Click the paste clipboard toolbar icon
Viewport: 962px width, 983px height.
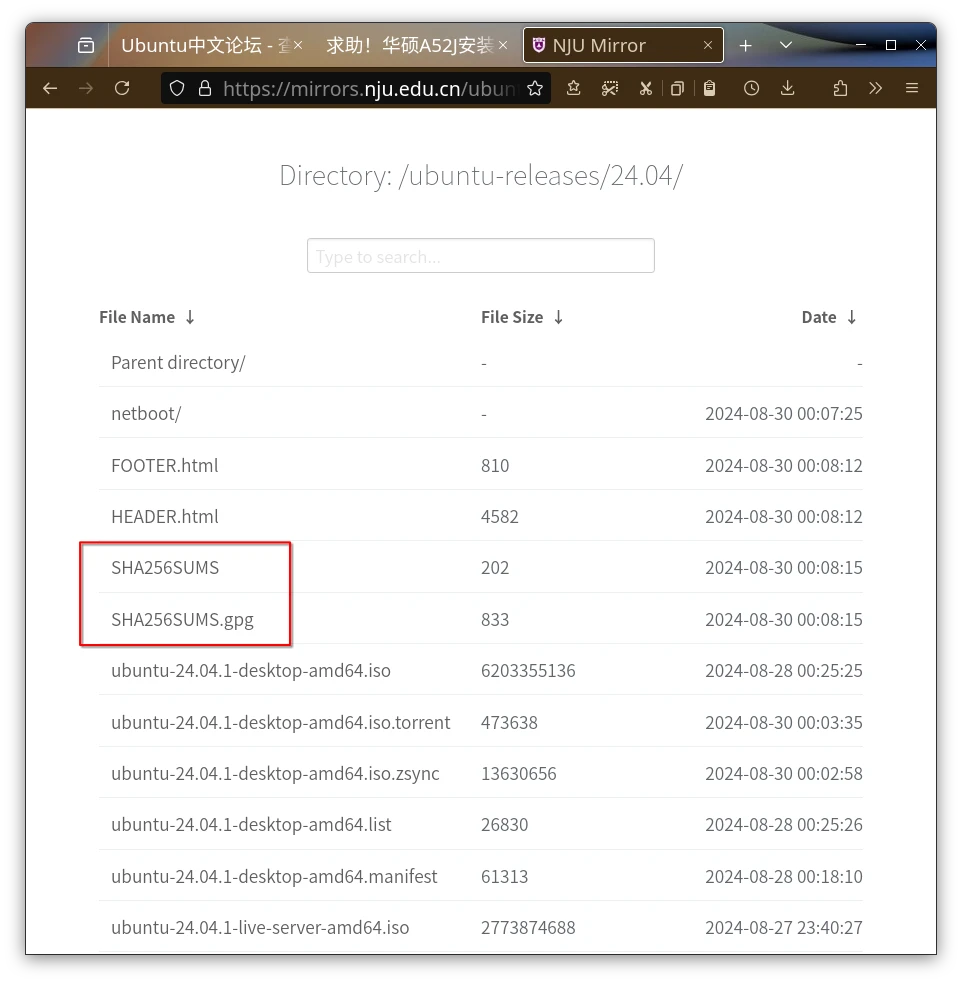[709, 88]
